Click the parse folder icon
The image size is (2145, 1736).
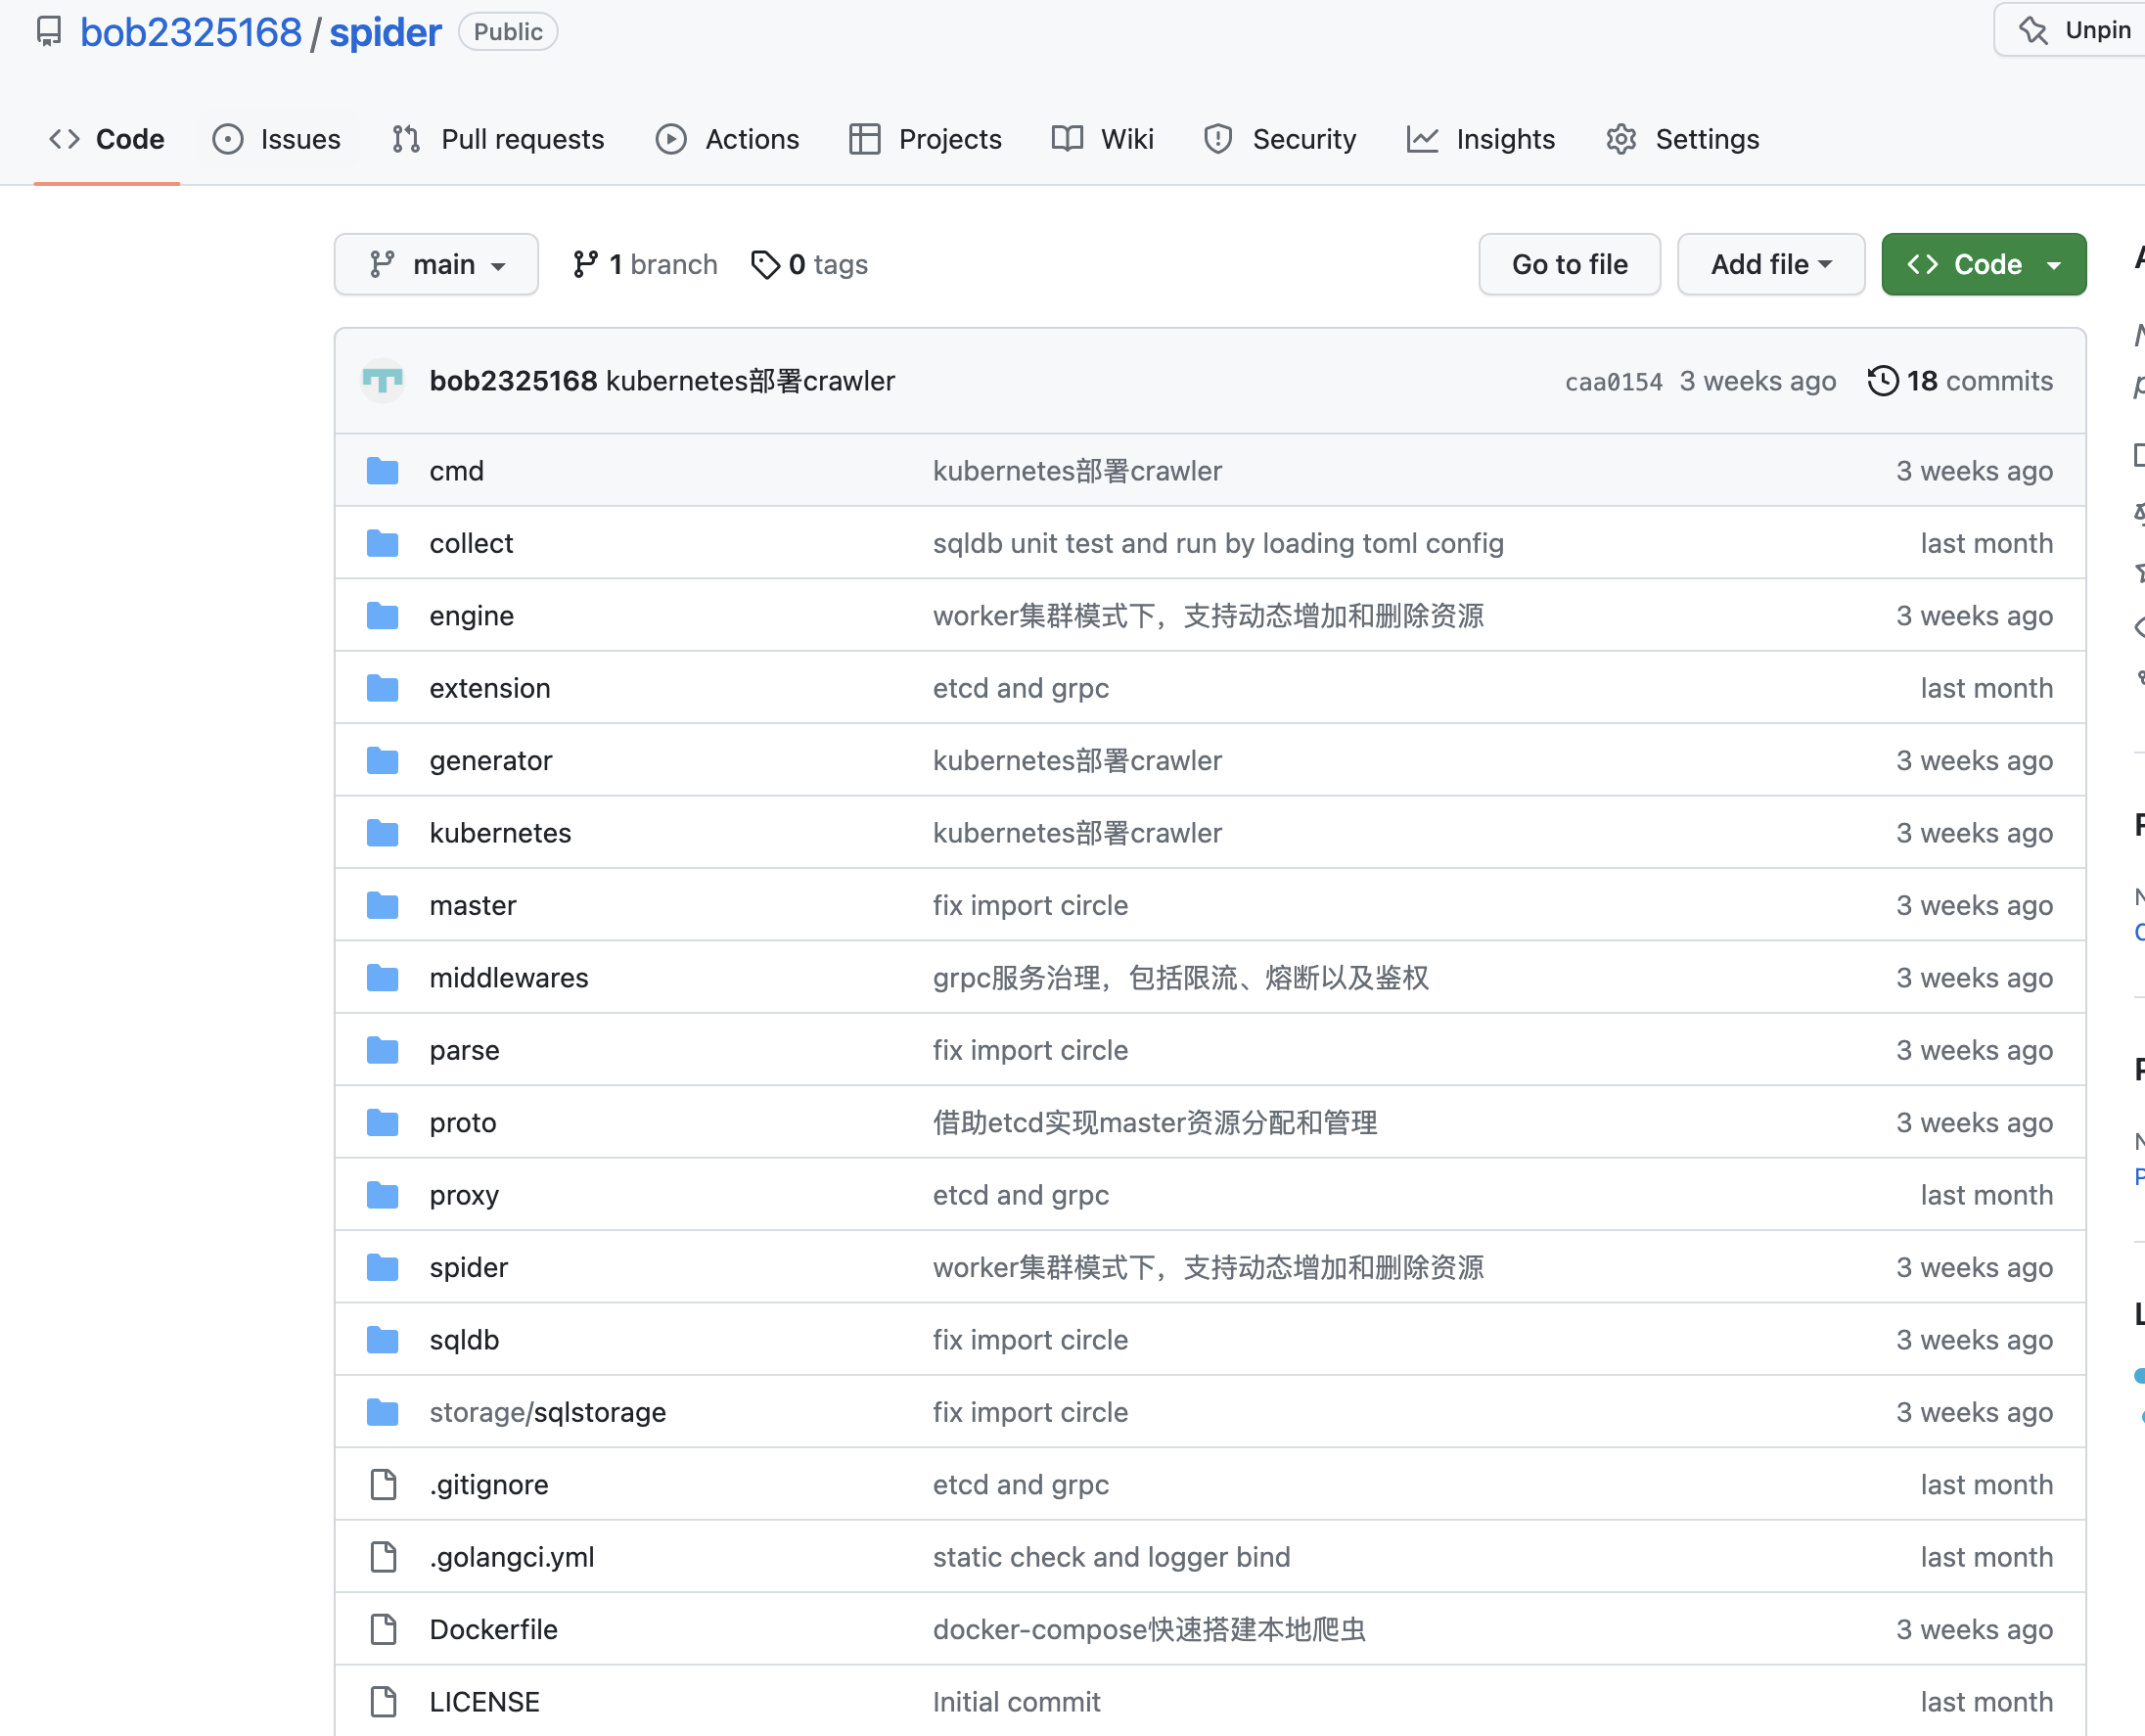pyautogui.click(x=382, y=1050)
